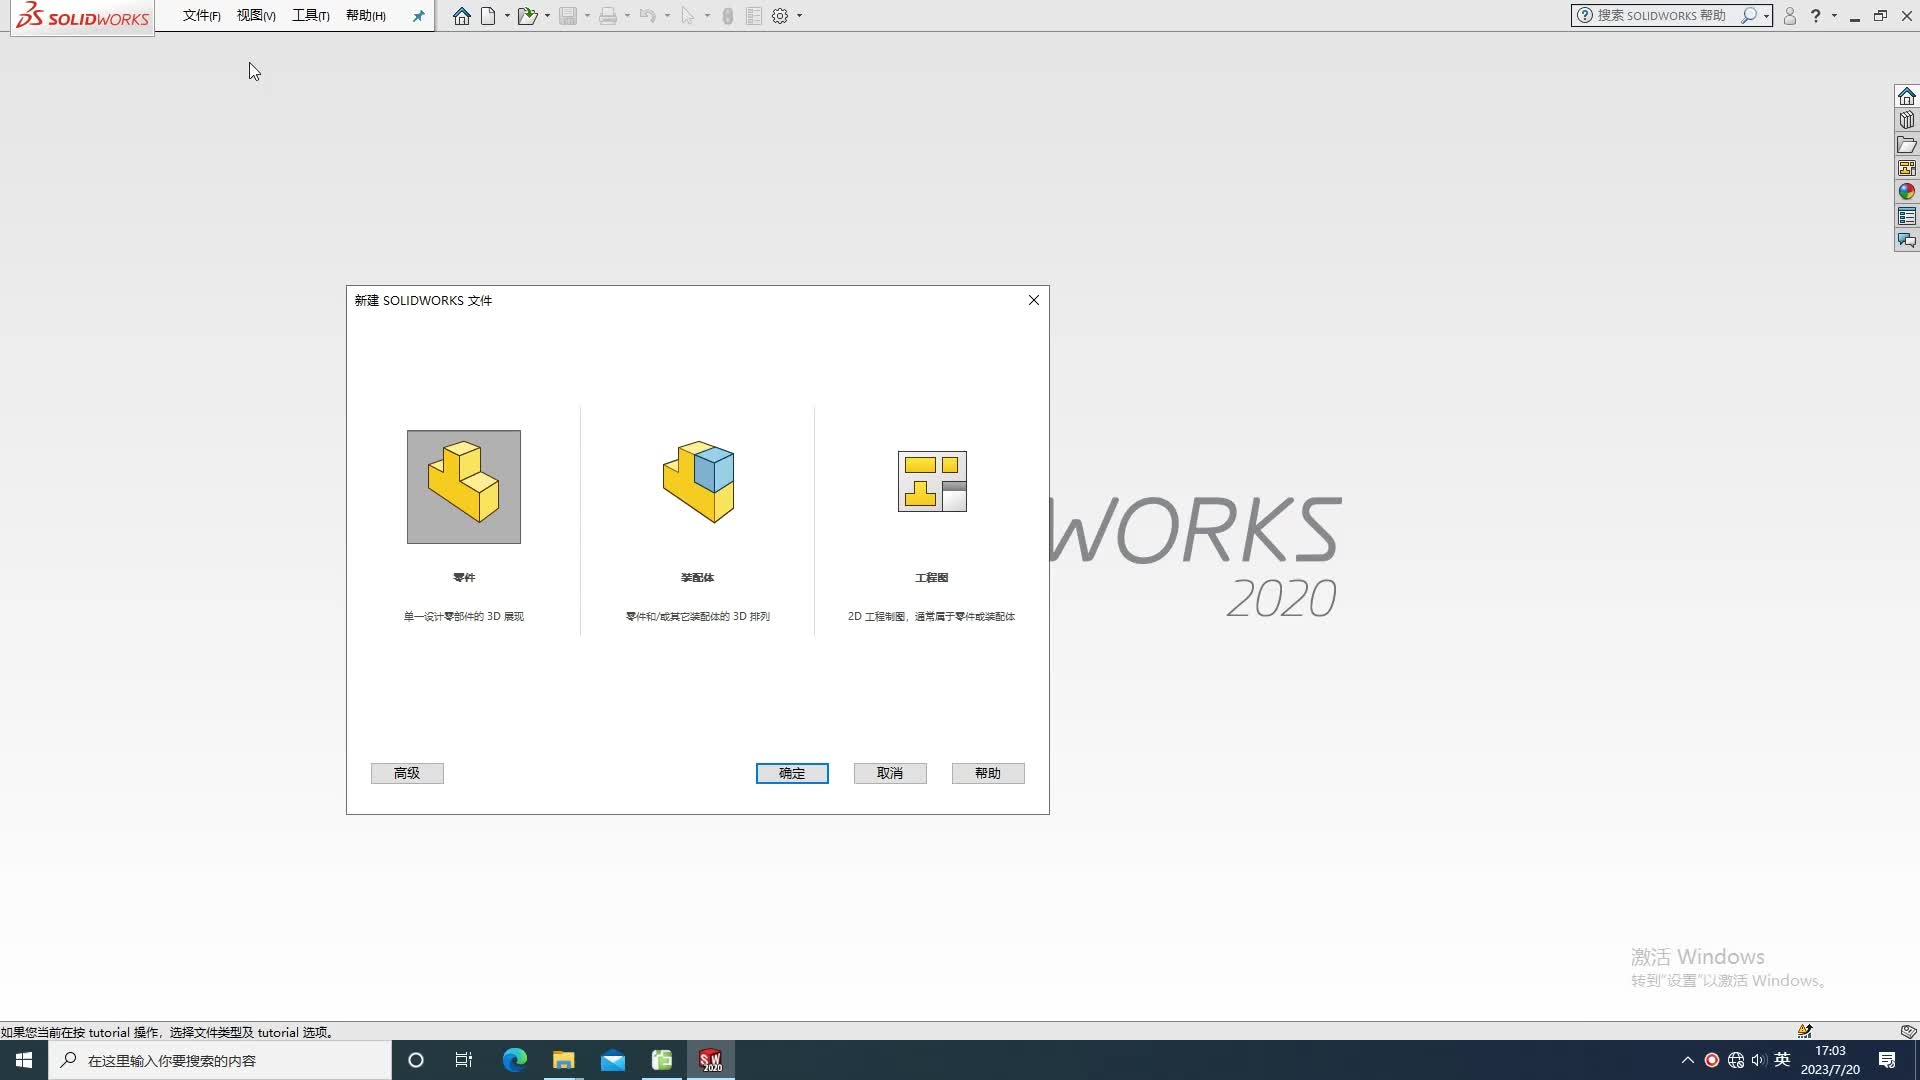Viewport: 1920px width, 1080px height.
Task: Expand the Open file dropdown arrow
Action: [x=547, y=16]
